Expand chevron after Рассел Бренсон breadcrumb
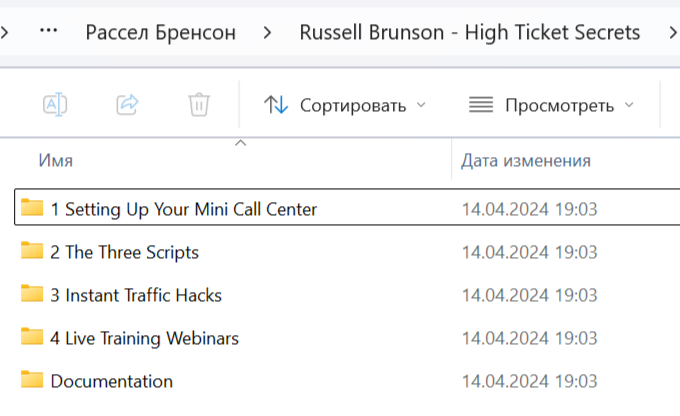 (x=268, y=33)
